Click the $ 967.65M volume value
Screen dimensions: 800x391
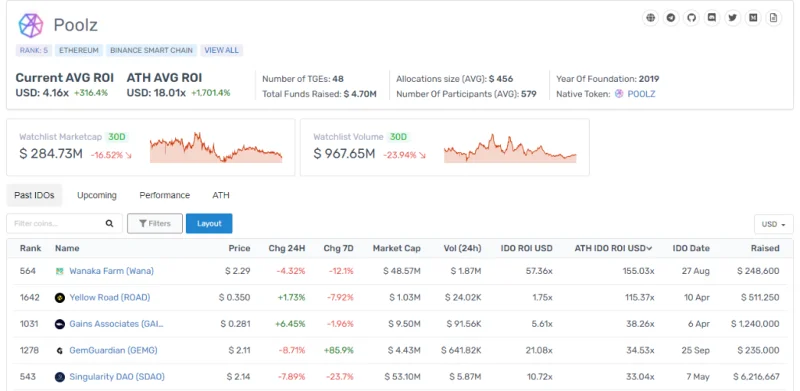coord(344,153)
